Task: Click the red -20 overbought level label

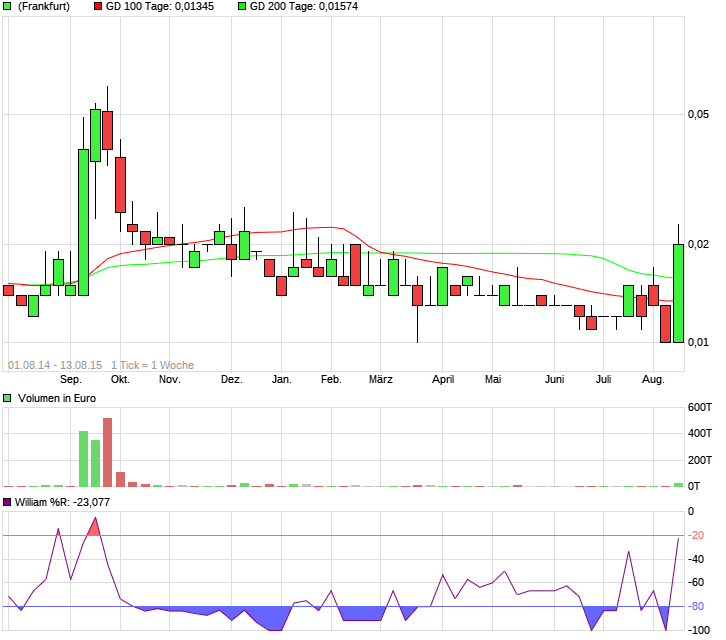Action: tap(696, 535)
